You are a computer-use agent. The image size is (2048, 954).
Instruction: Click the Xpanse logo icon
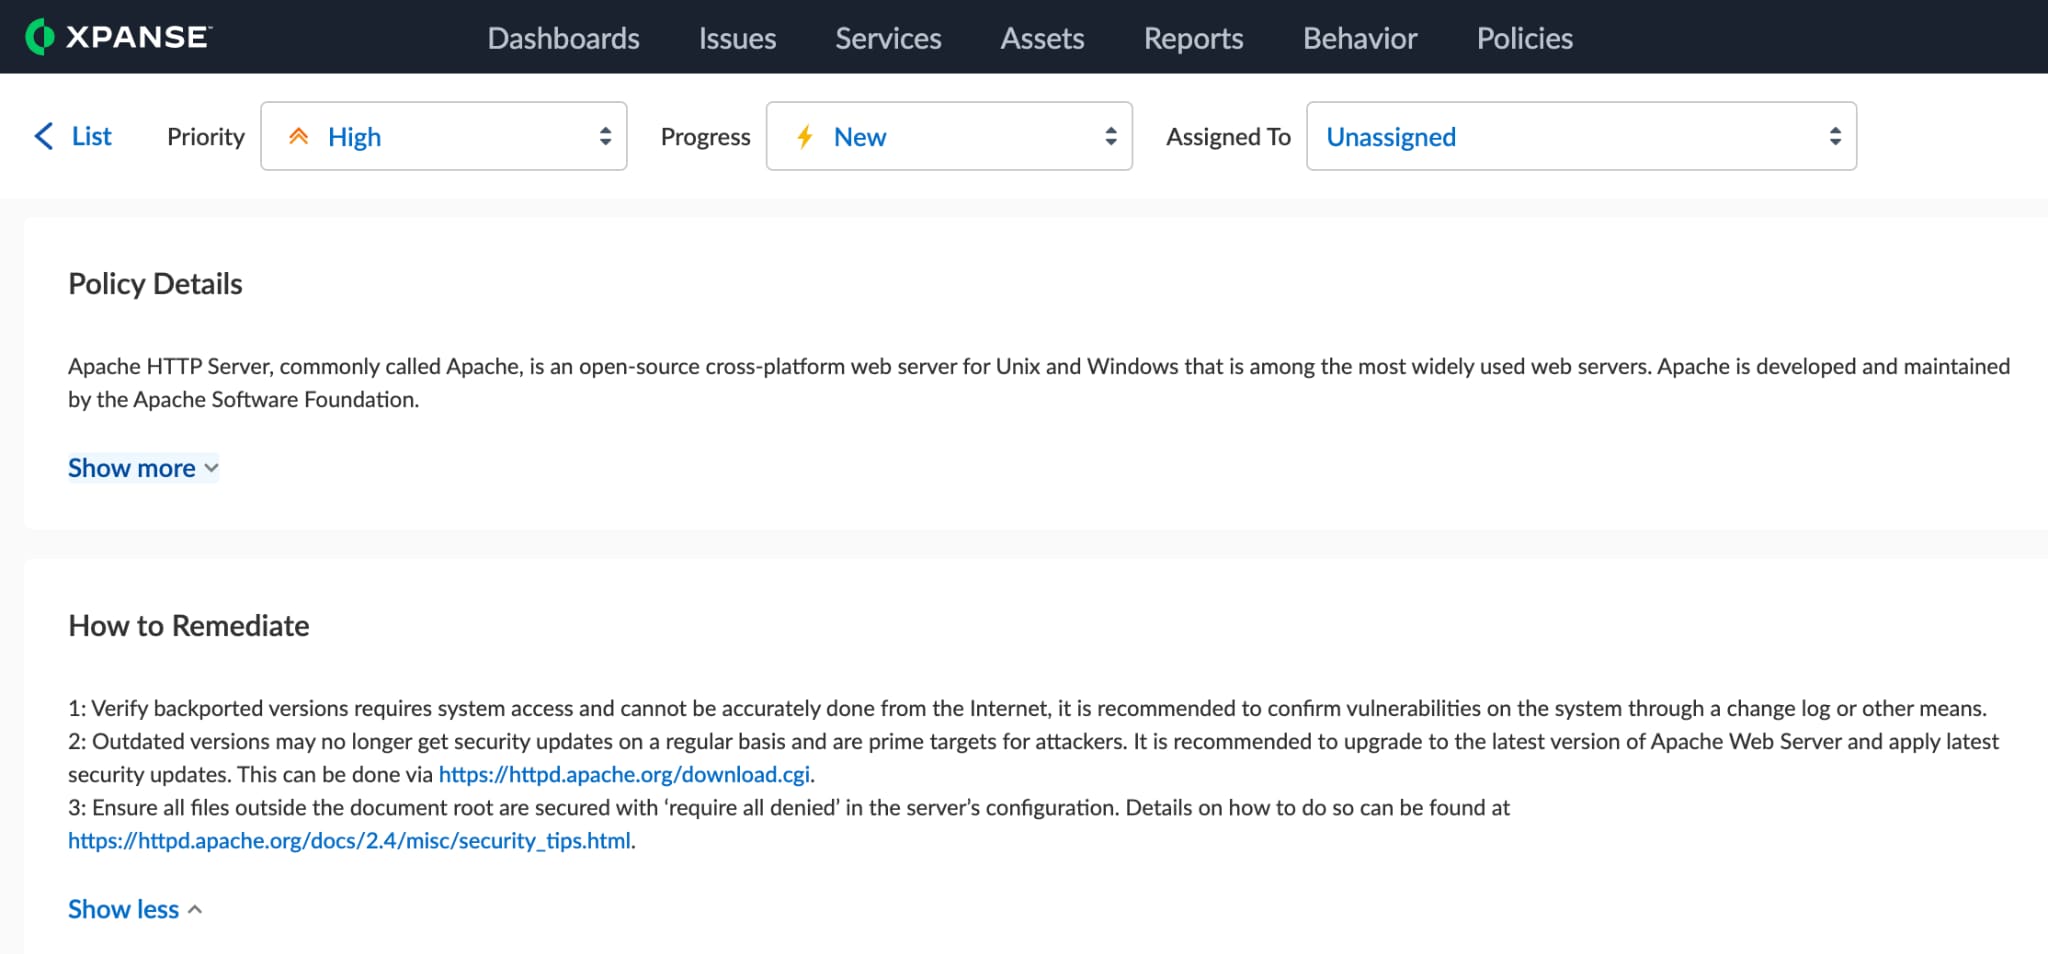[x=39, y=37]
